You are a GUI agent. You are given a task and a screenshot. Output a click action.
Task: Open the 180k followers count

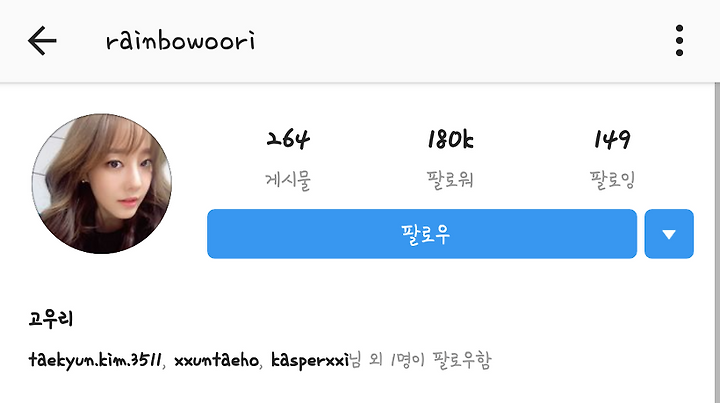[x=450, y=140]
